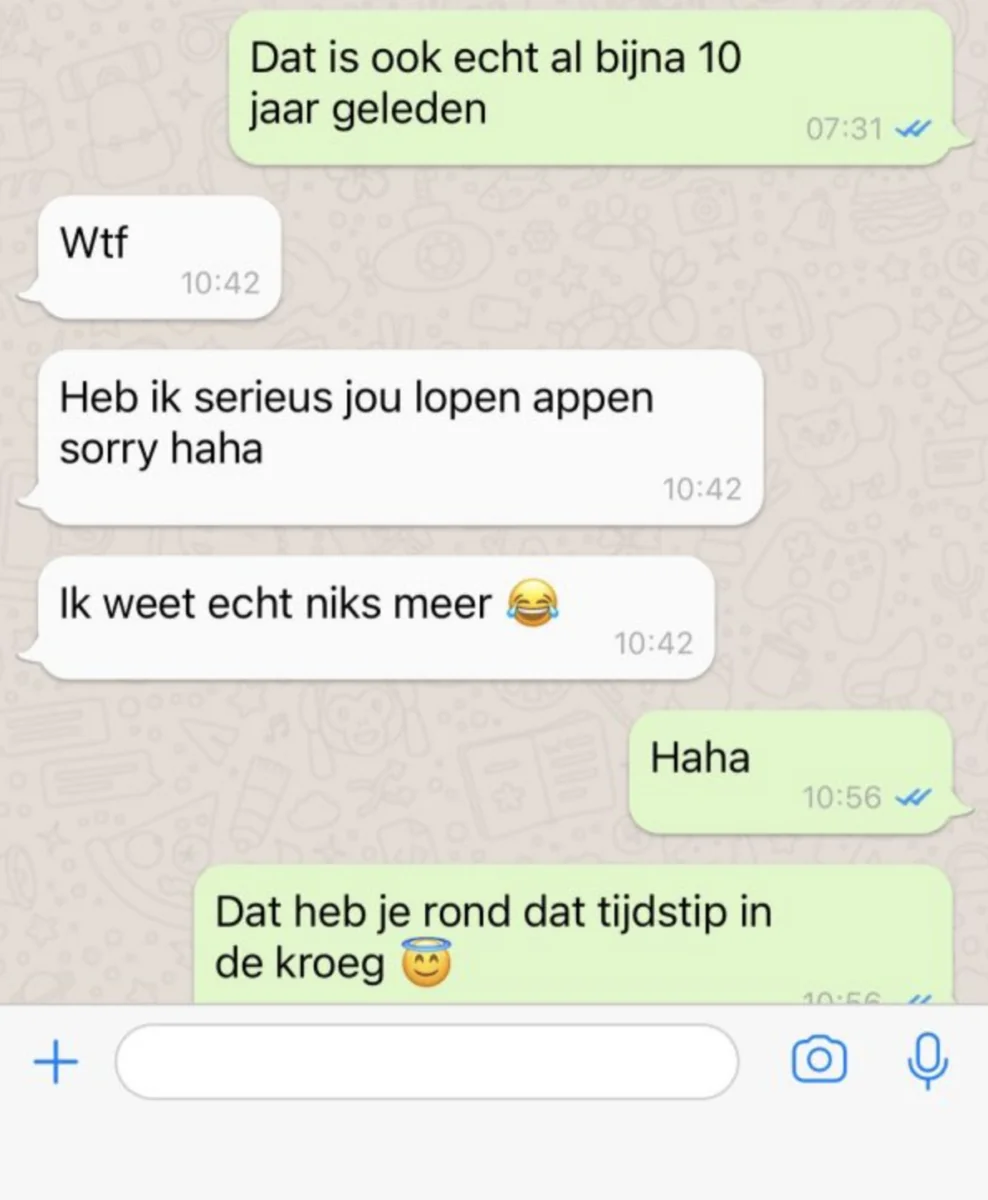Viewport: 988px width, 1200px height.
Task: Tap the microphone voice message icon
Action: point(927,1061)
